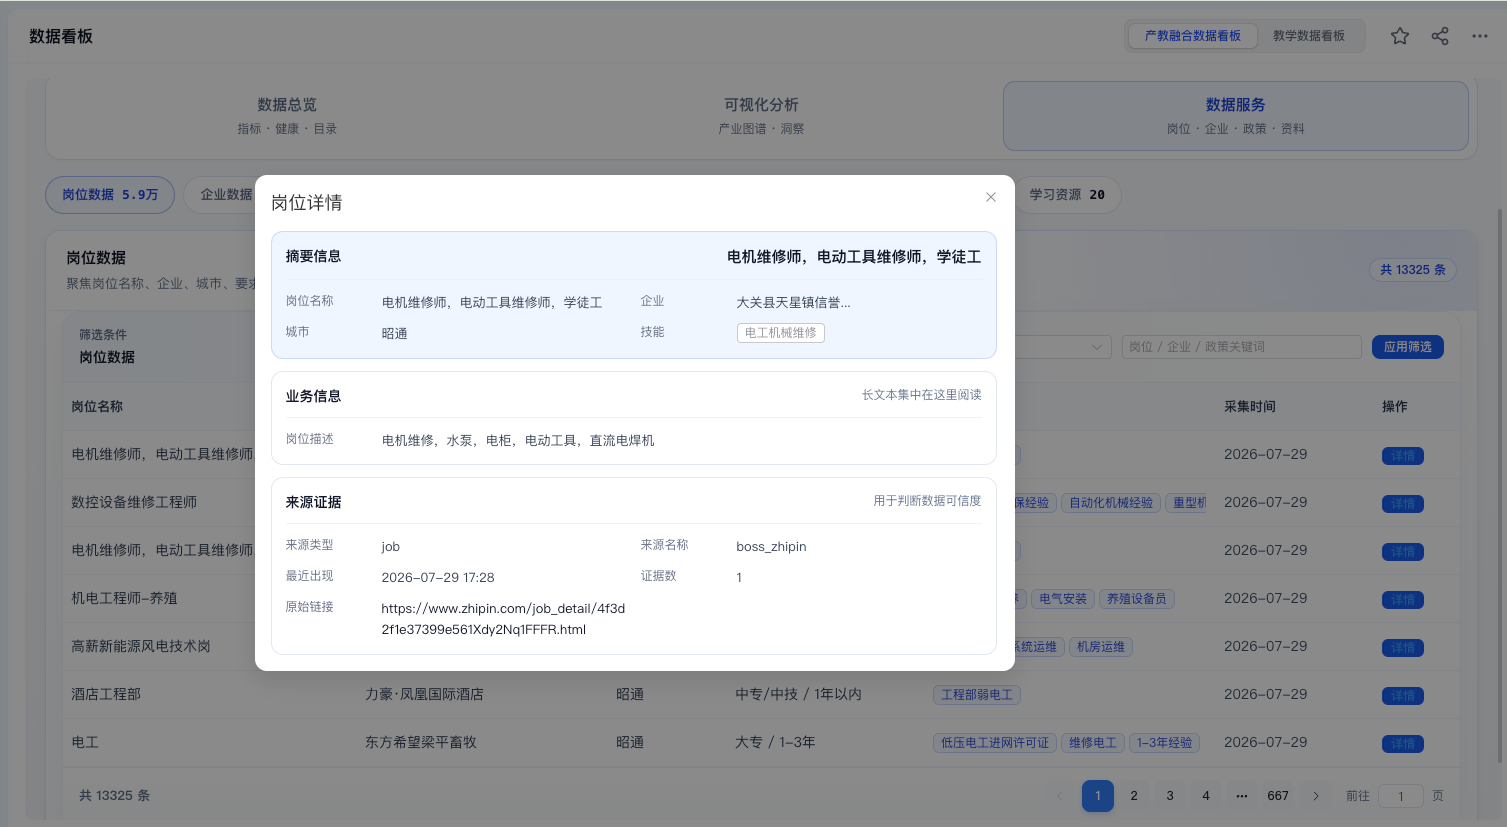Screen dimensions: 1507x827
Task: Switch to 产教融合数据看板 tab
Action: [1193, 36]
